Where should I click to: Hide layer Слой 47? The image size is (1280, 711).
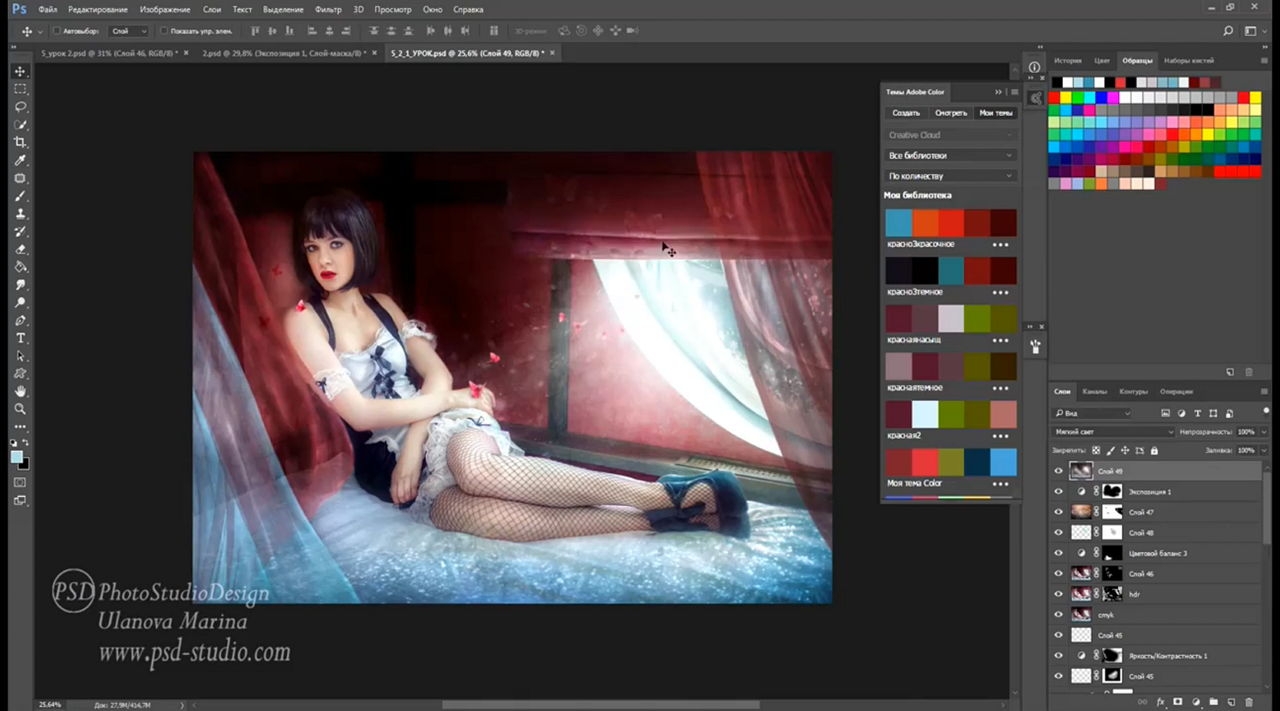tap(1059, 512)
